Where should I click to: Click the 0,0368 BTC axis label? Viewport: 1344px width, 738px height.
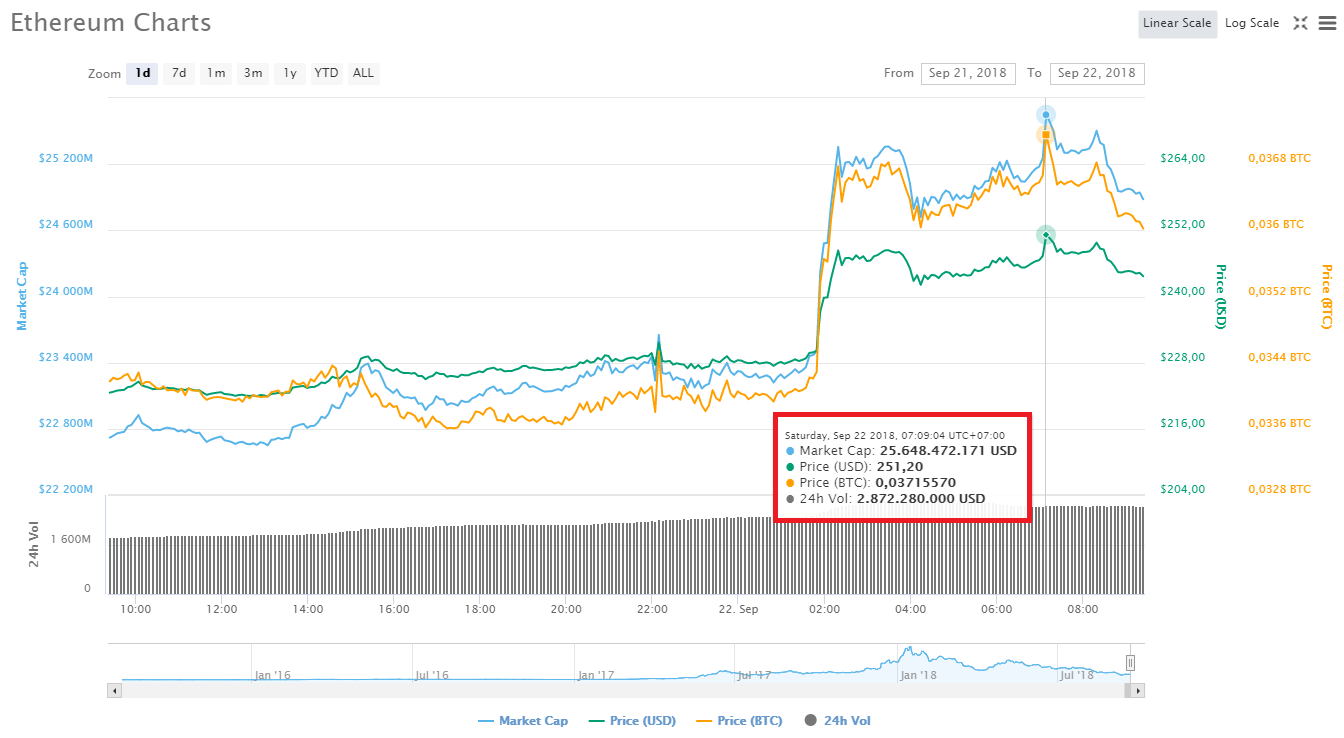click(1279, 158)
